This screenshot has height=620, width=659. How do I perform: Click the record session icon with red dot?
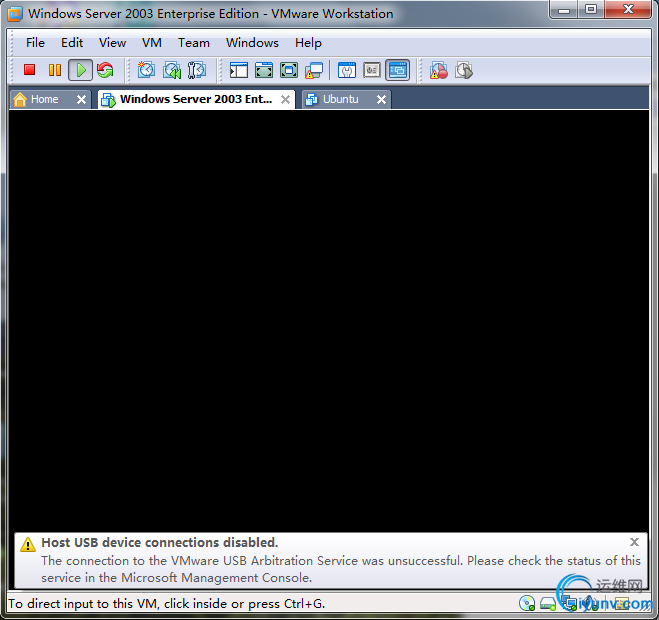point(438,70)
